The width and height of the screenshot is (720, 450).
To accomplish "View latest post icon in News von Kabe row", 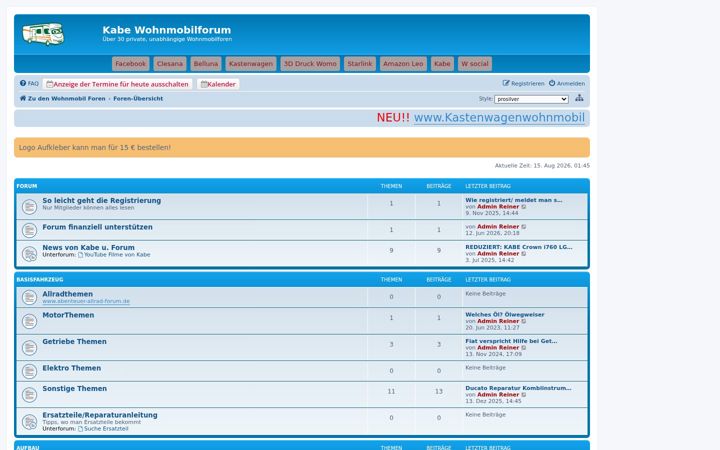I will click(524, 253).
